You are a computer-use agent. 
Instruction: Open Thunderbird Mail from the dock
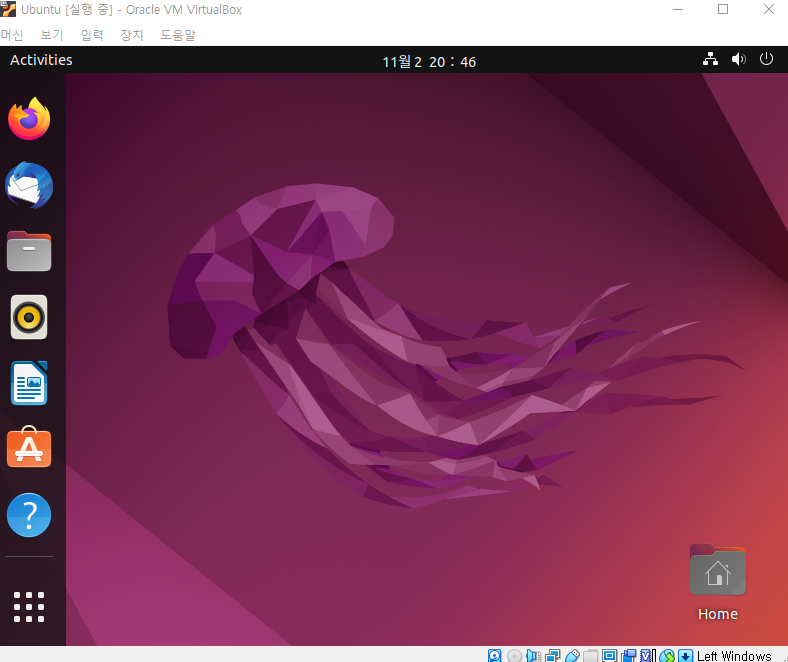pos(29,185)
